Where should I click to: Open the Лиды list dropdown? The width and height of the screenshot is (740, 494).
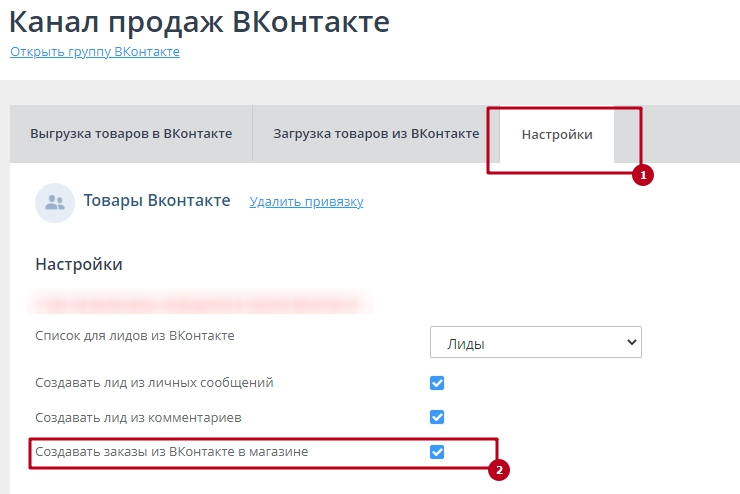[x=535, y=342]
